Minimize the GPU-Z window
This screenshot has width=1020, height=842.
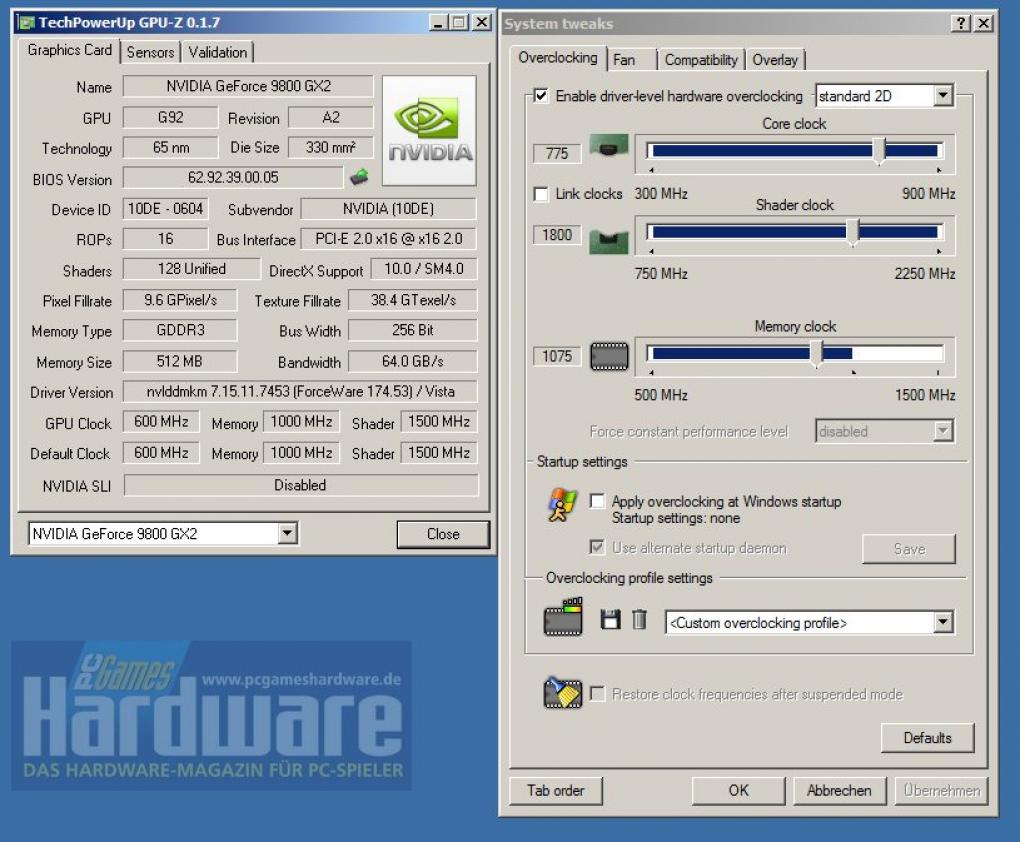click(438, 23)
